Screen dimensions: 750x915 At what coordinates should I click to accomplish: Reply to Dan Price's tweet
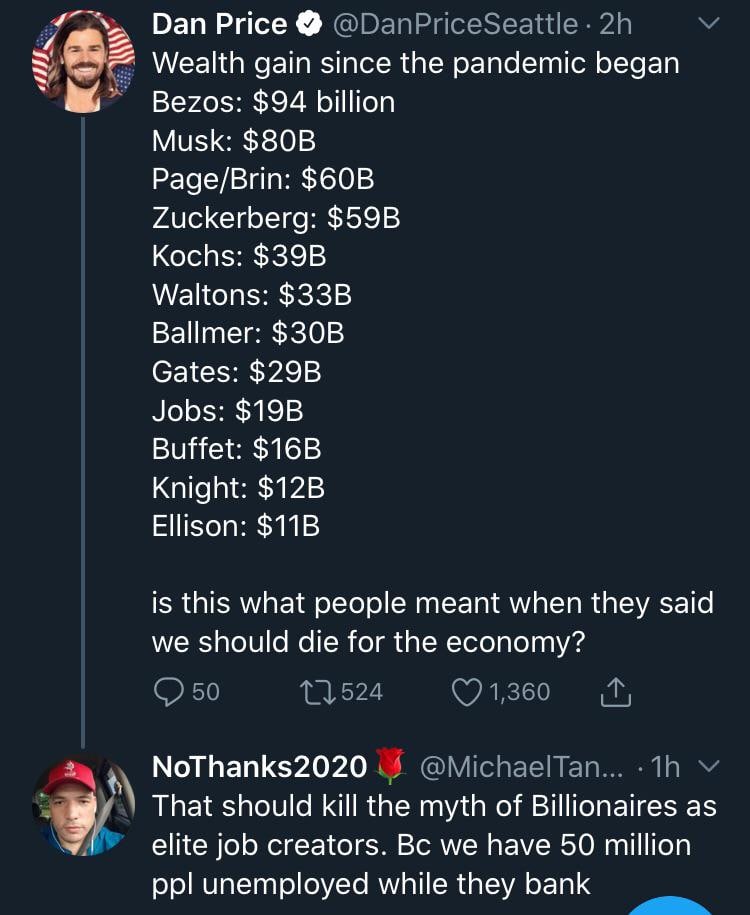pyautogui.click(x=170, y=691)
